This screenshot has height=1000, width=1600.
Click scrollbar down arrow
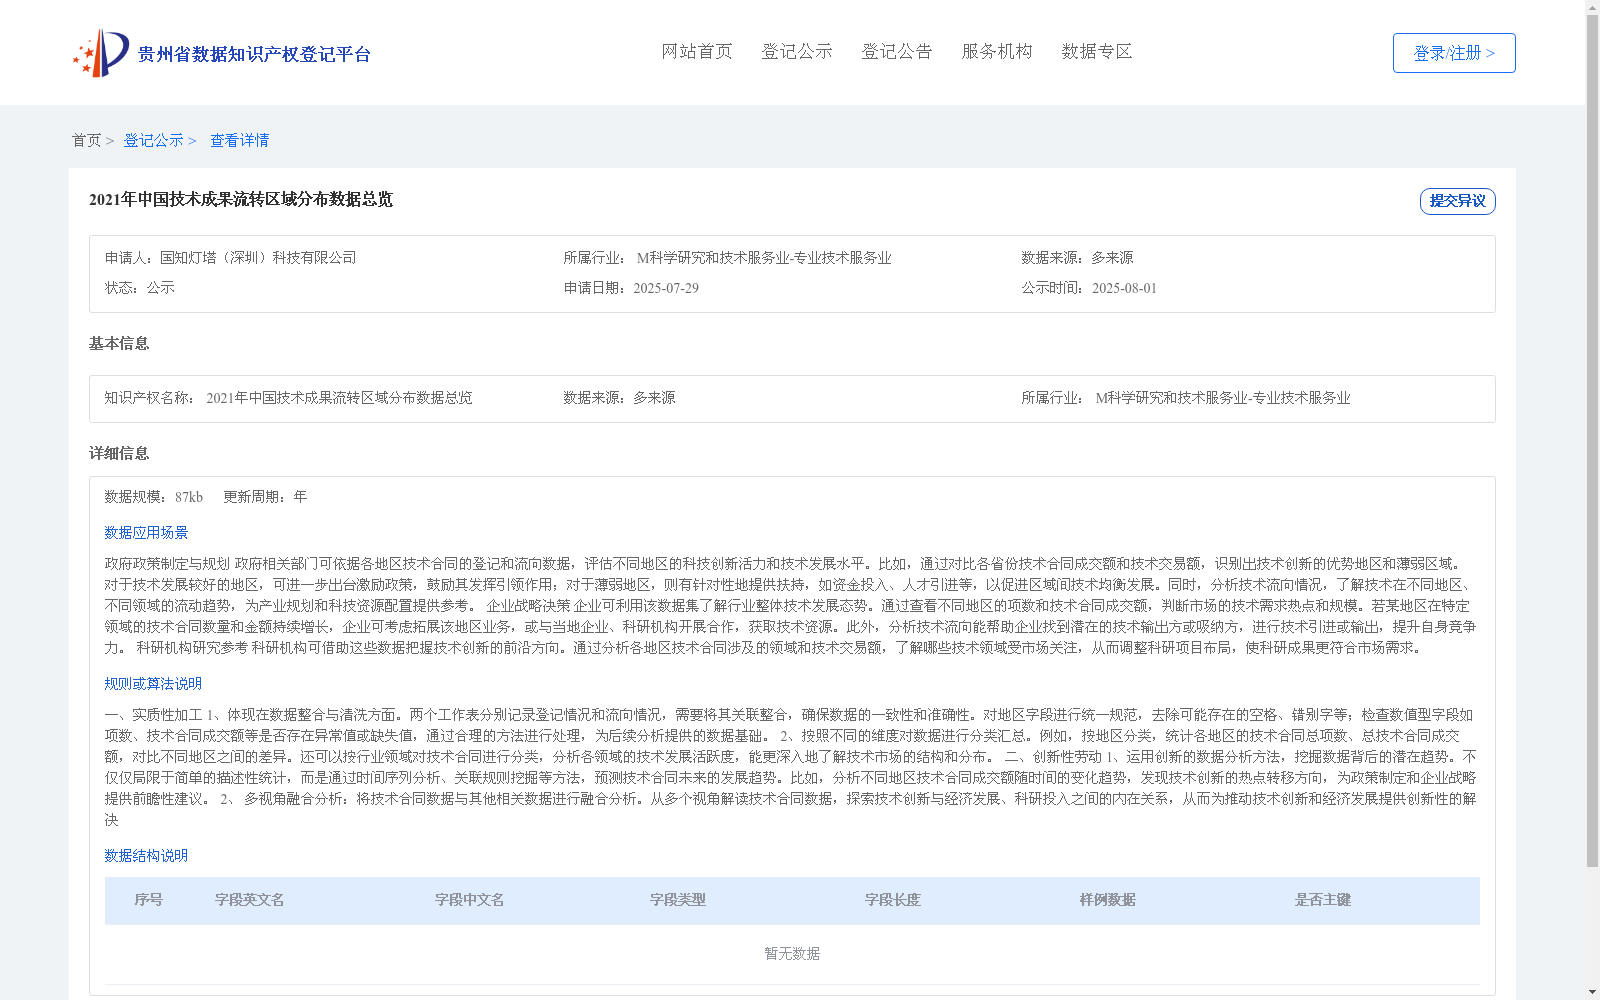coord(1592,993)
